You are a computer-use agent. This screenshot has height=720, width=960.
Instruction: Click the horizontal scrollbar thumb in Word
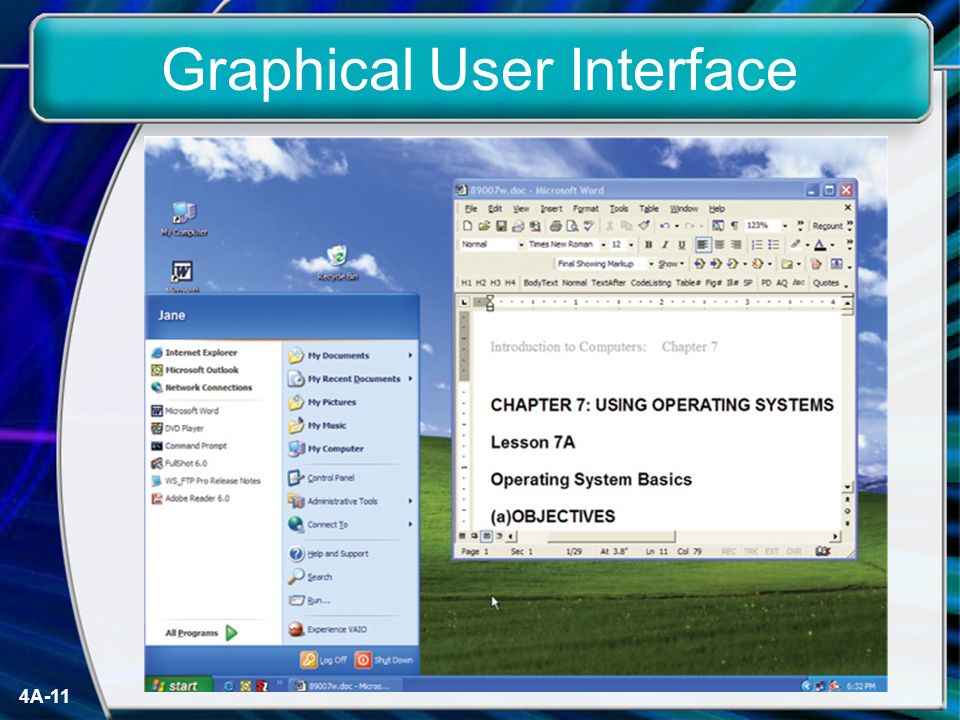click(x=611, y=536)
